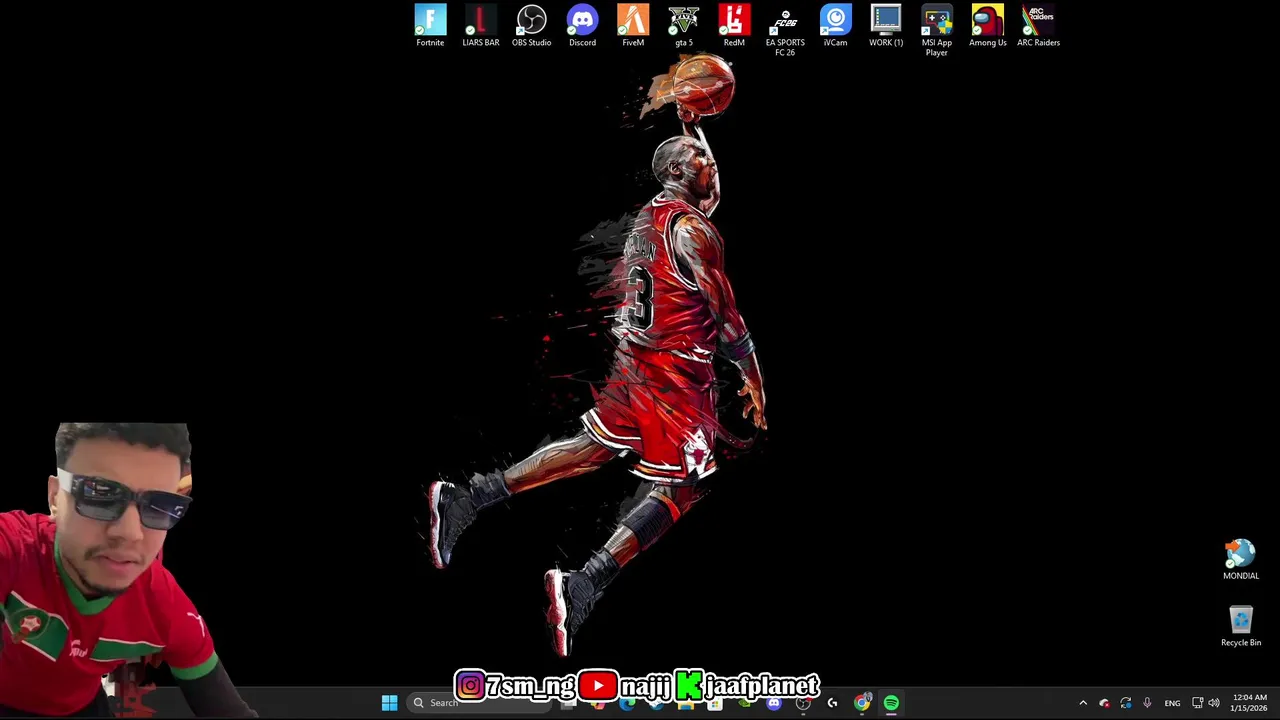
Task: Open the clock showing 12:04 AM
Action: 1249,703
